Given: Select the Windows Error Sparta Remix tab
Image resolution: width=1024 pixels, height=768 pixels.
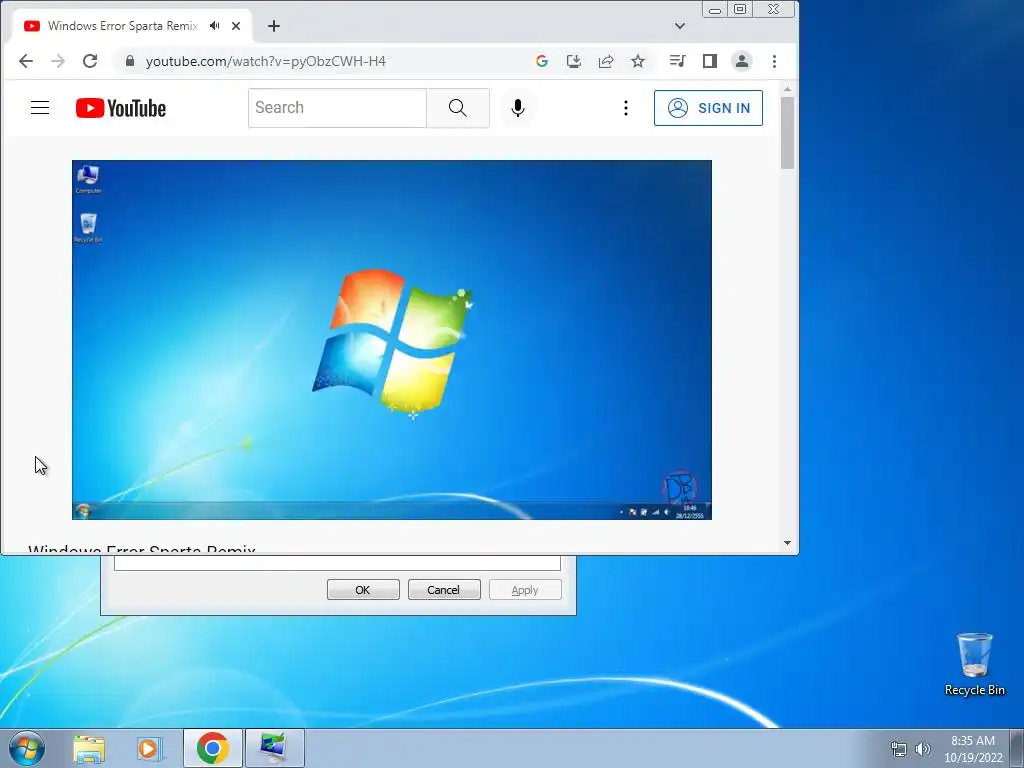Looking at the screenshot, I should [x=123, y=26].
